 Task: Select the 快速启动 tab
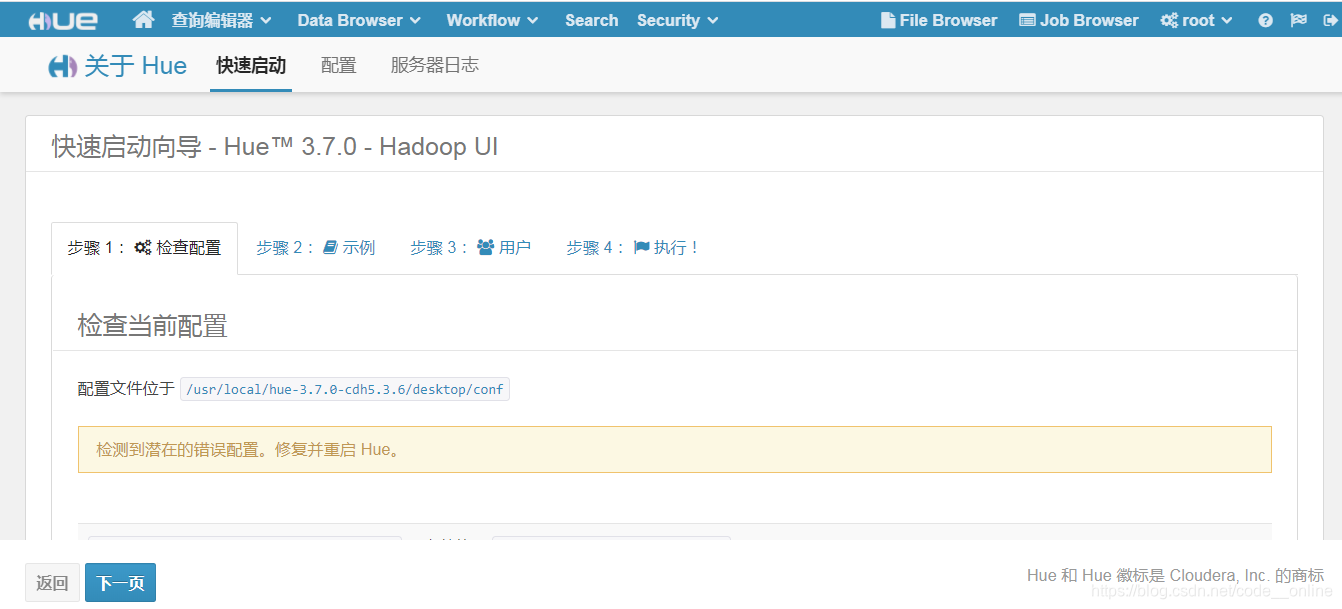251,66
